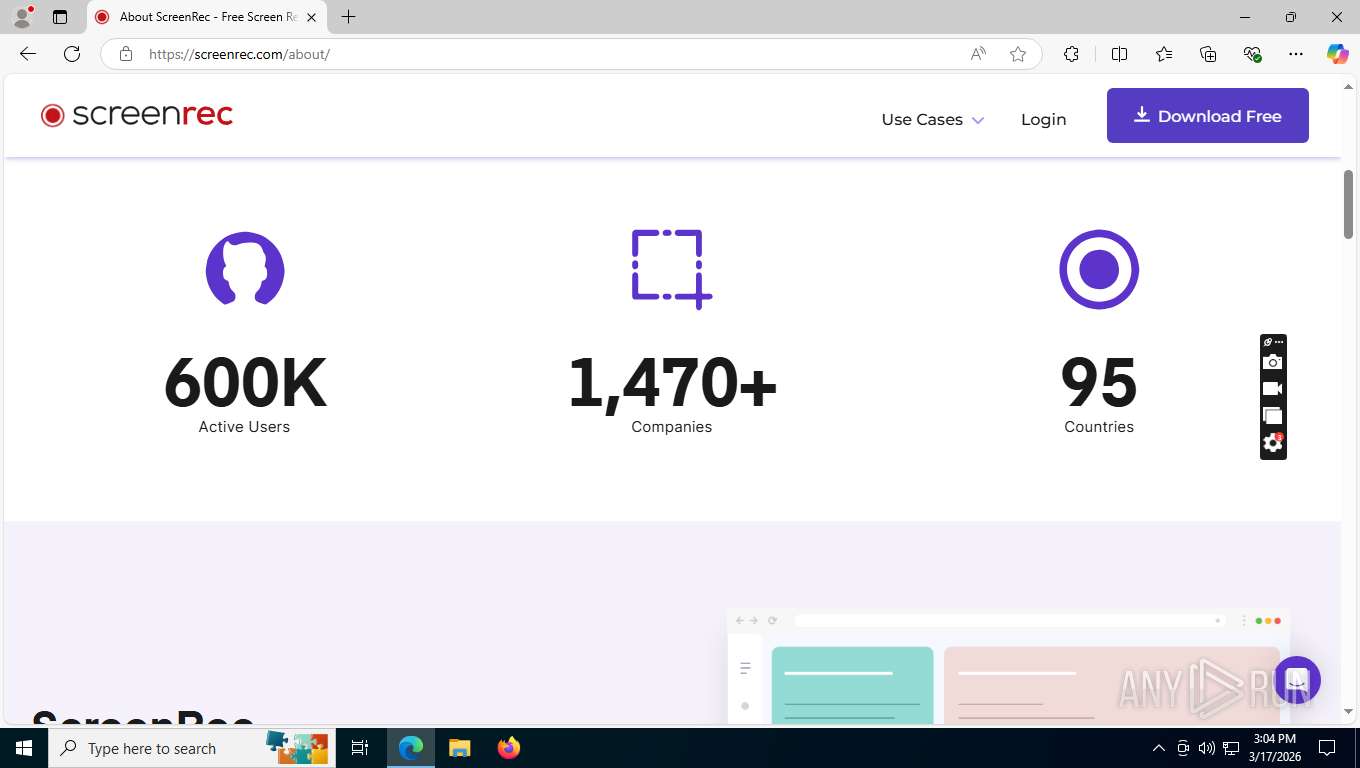Open the notification center
Viewport: 1360px width, 768px height.
1327,748
